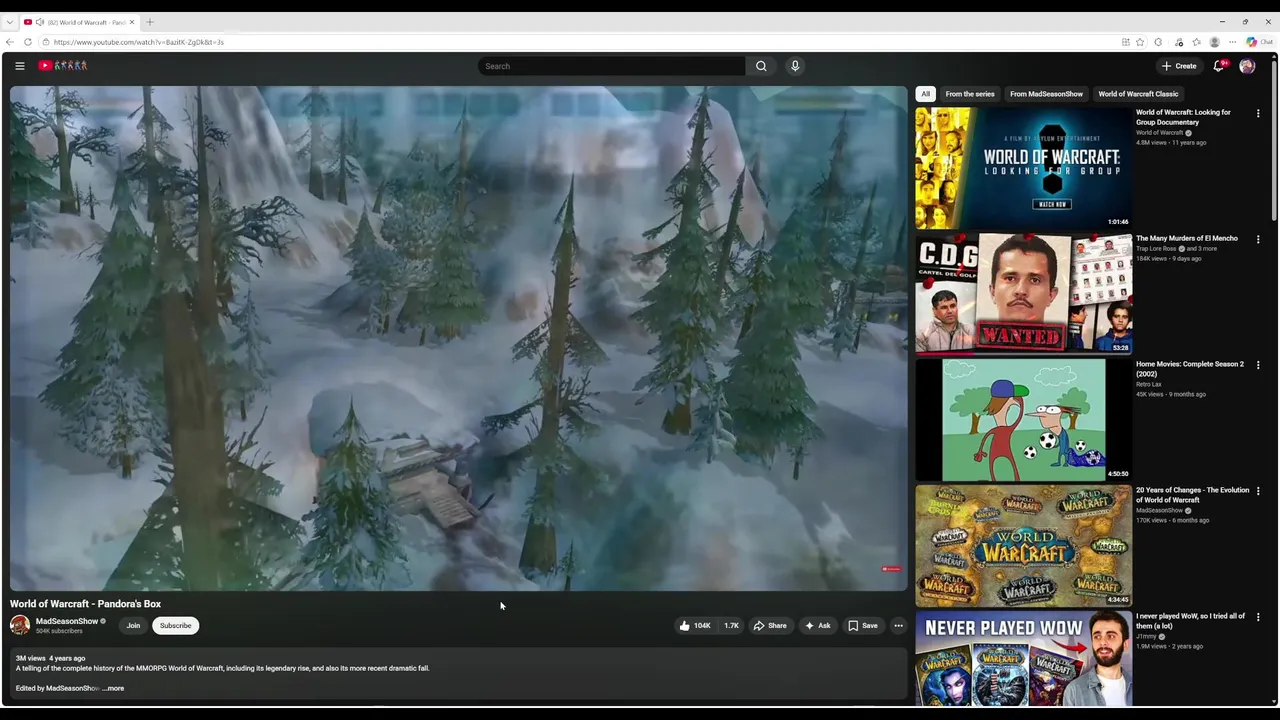Click the split screen icon in address bar
1280x720 pixels.
coord(1126,42)
